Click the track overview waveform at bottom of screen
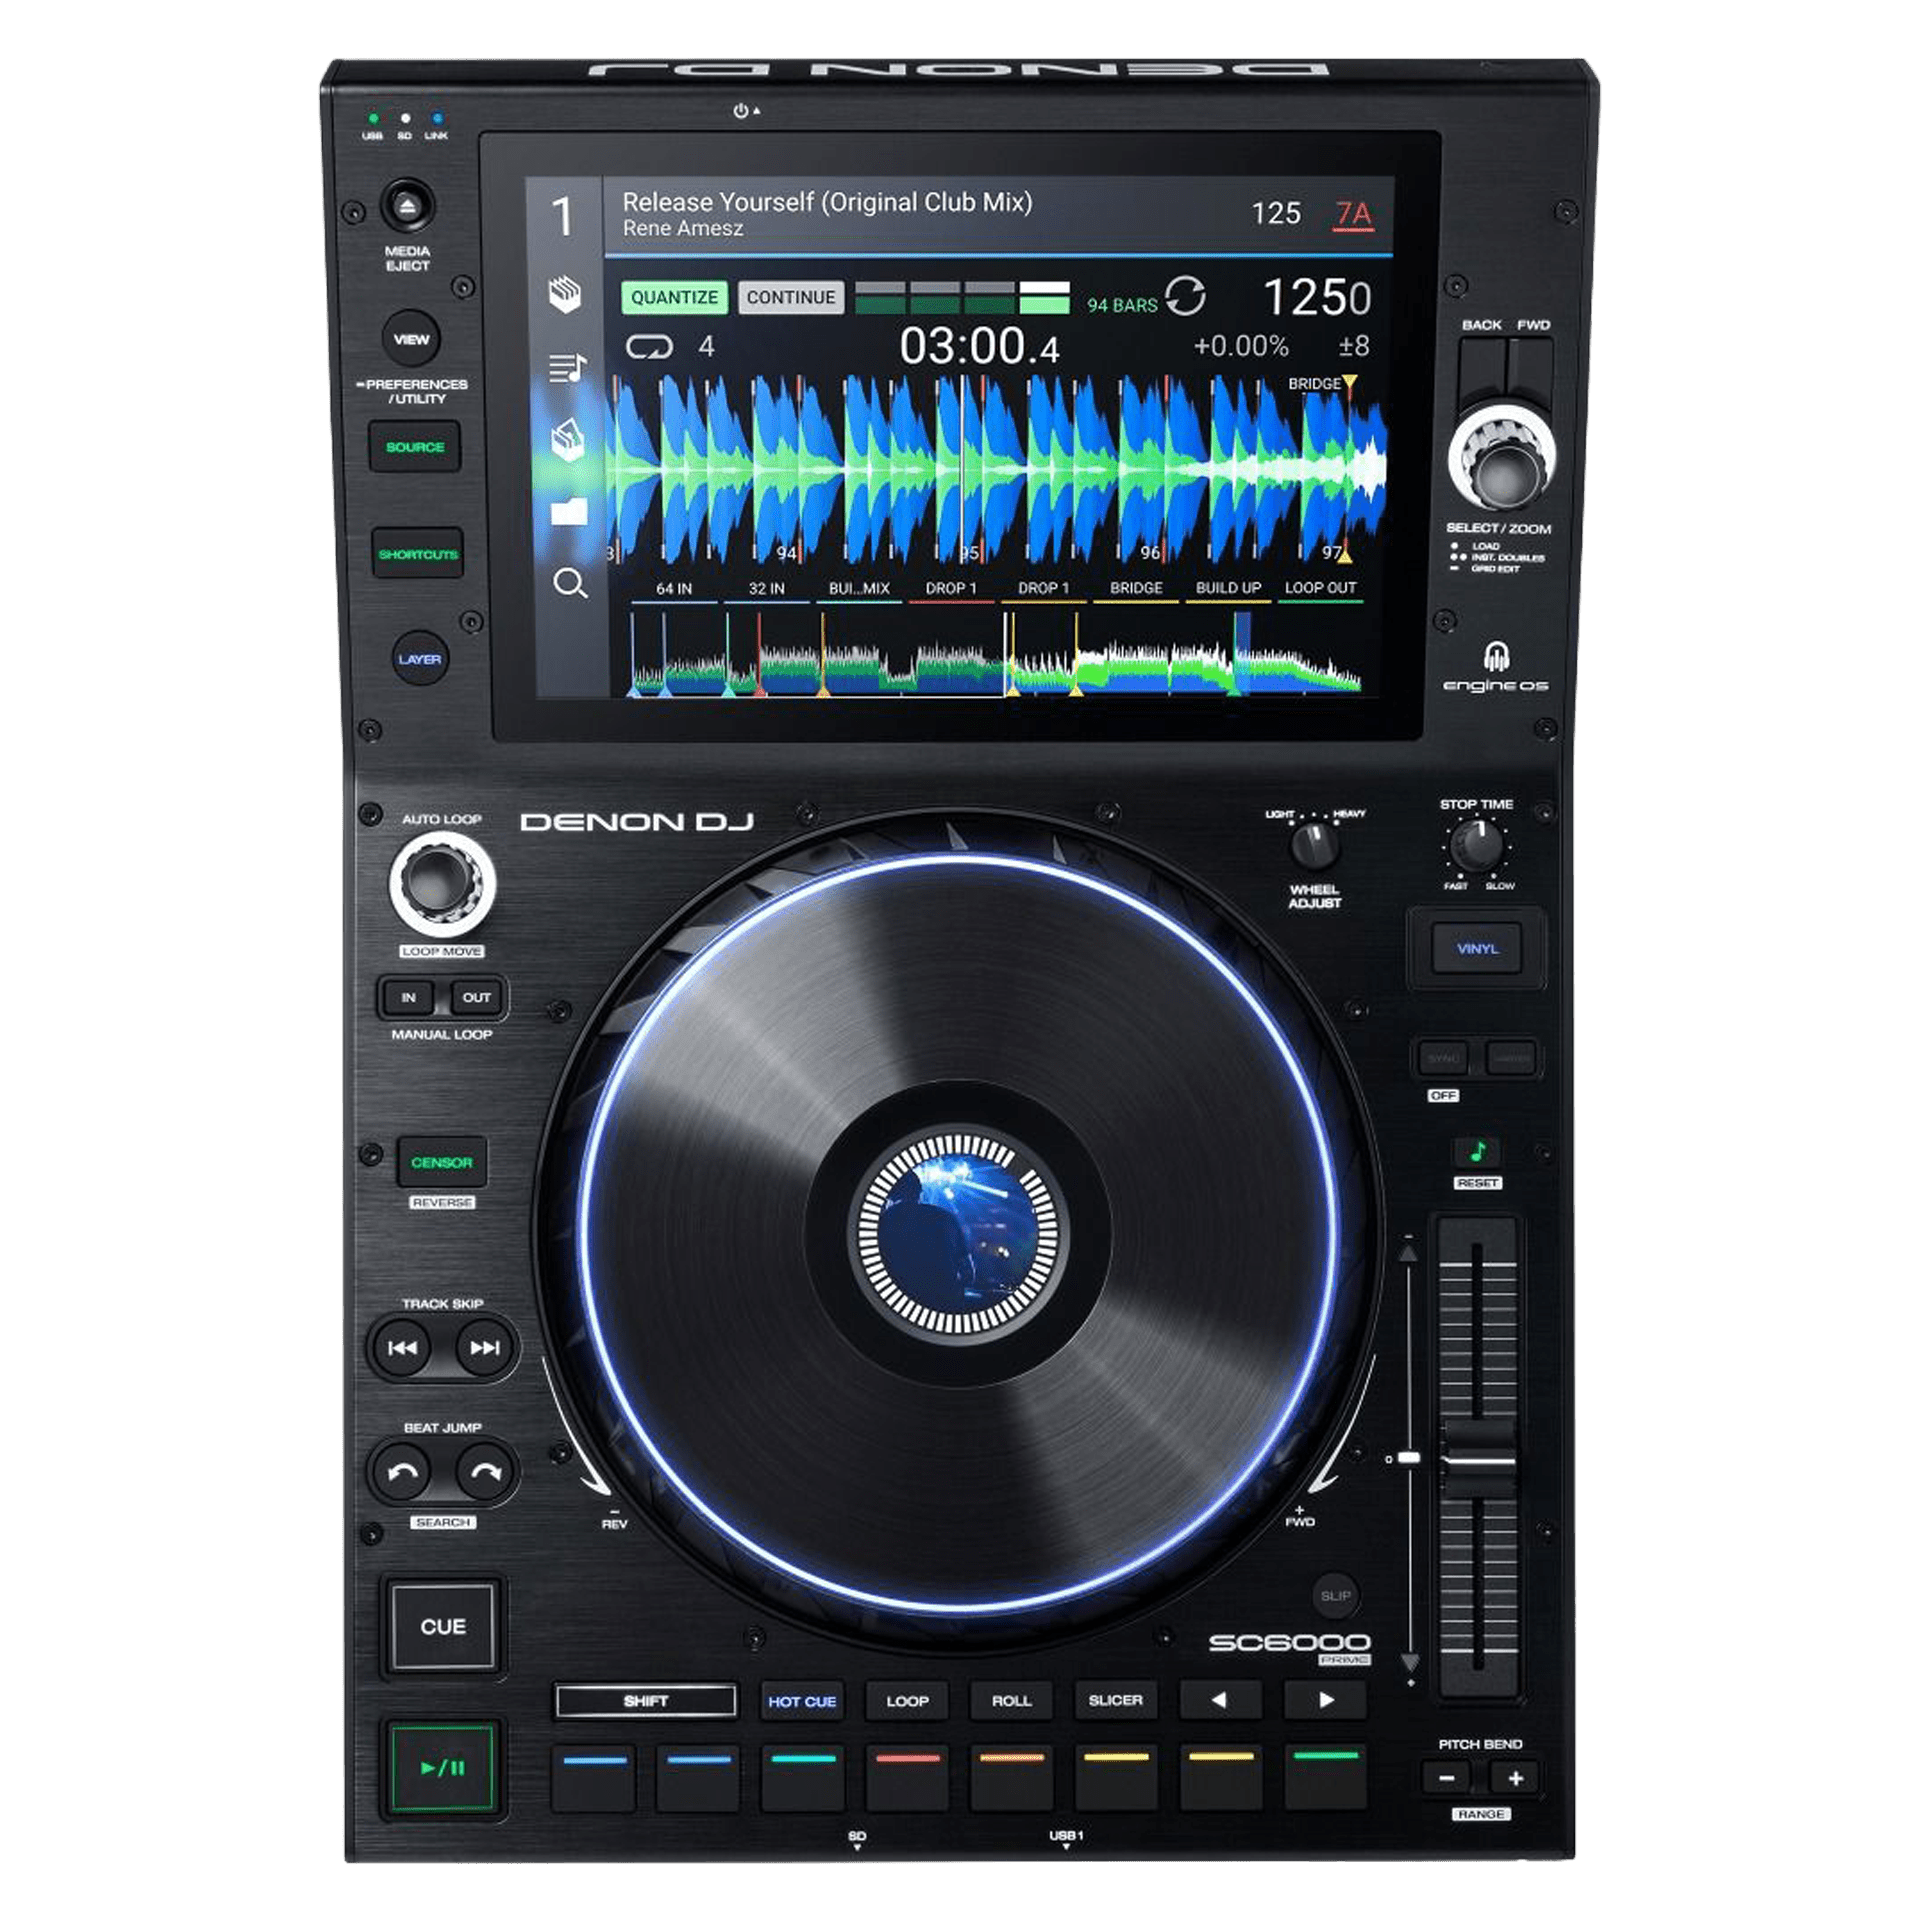 [x=995, y=653]
